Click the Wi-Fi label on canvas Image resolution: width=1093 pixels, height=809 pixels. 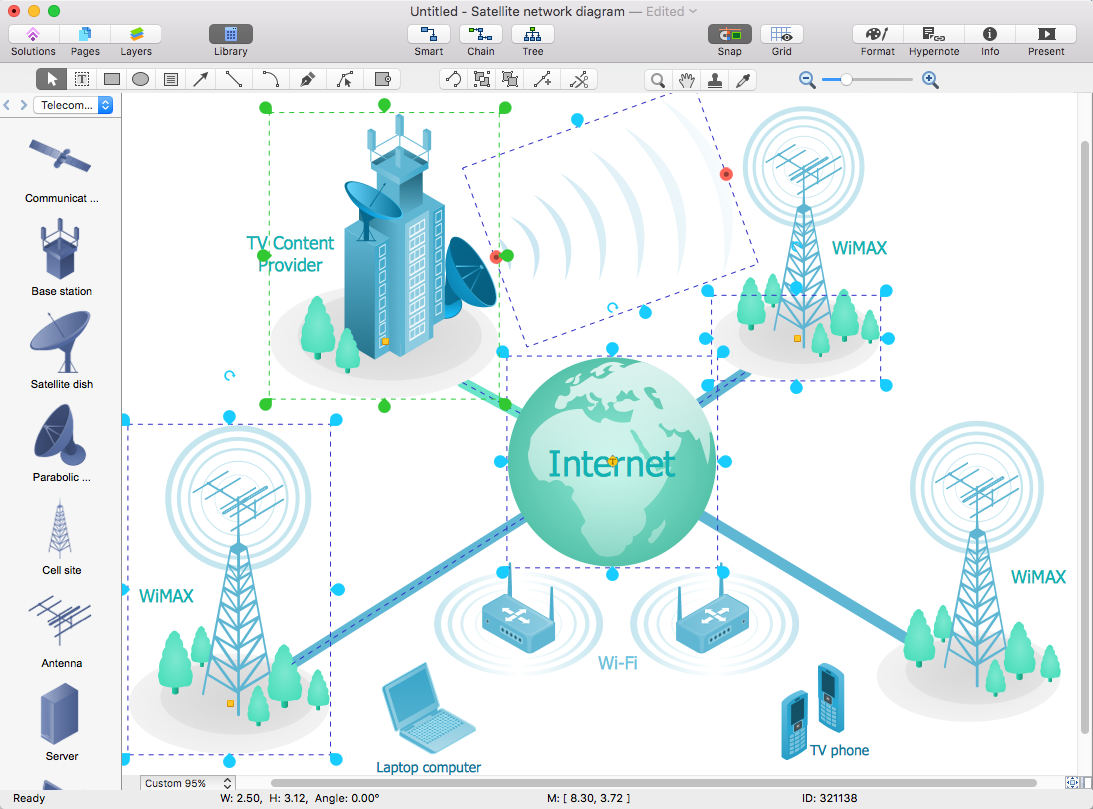tap(618, 663)
